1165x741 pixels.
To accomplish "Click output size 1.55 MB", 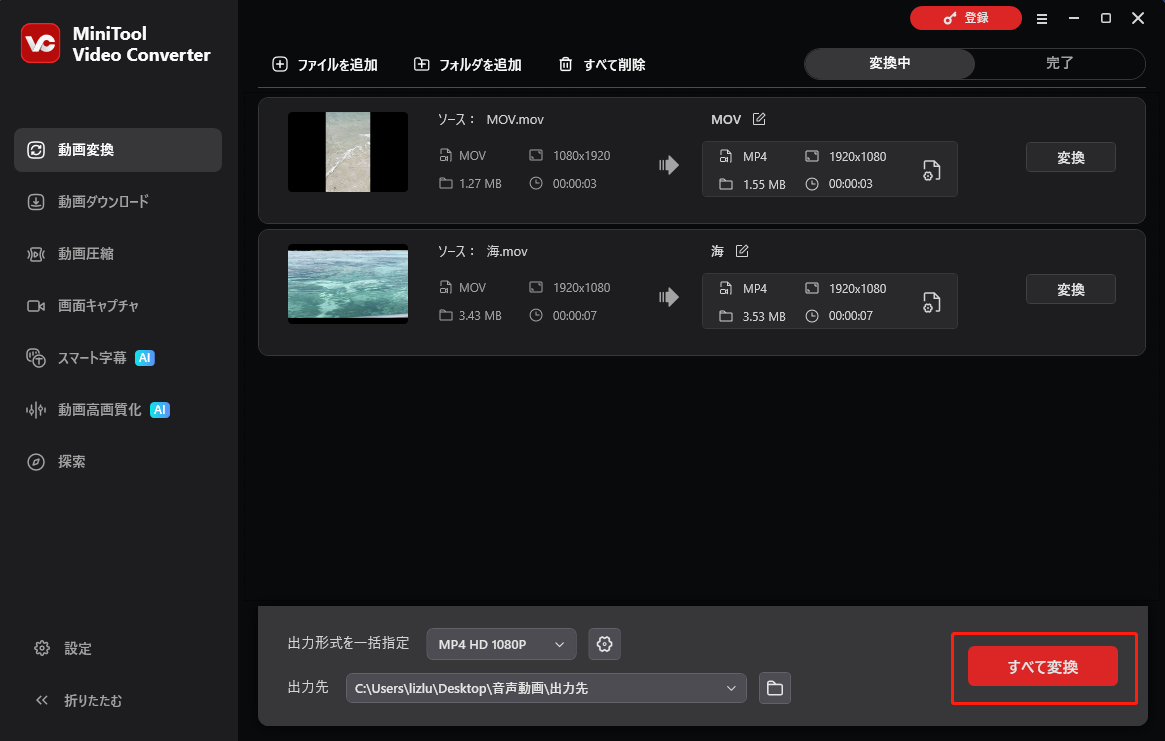I will (764, 184).
